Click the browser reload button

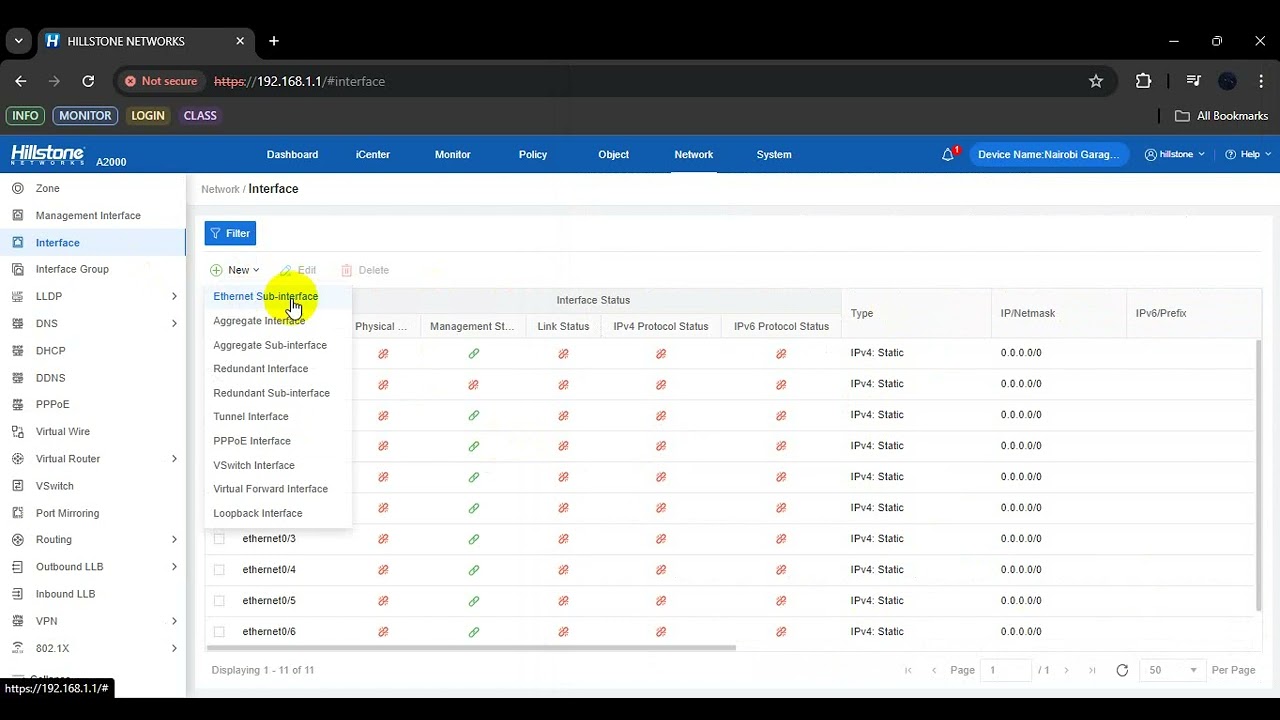[88, 81]
